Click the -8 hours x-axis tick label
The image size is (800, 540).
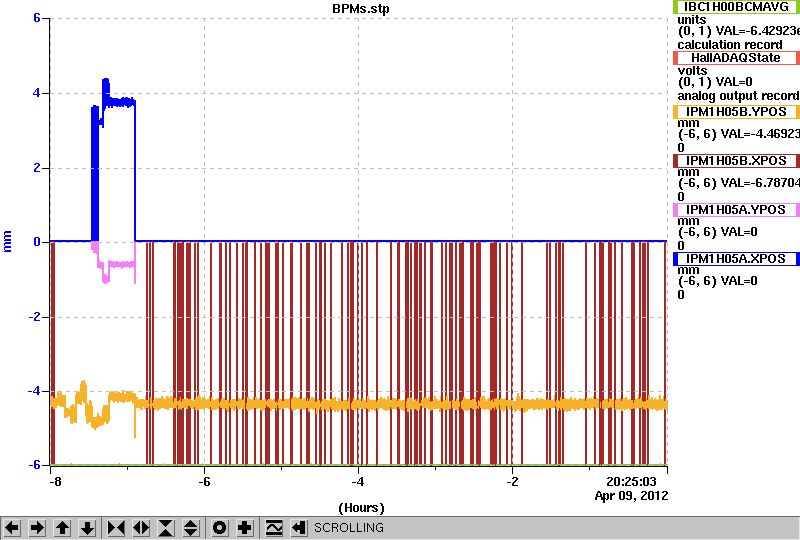tap(55, 482)
